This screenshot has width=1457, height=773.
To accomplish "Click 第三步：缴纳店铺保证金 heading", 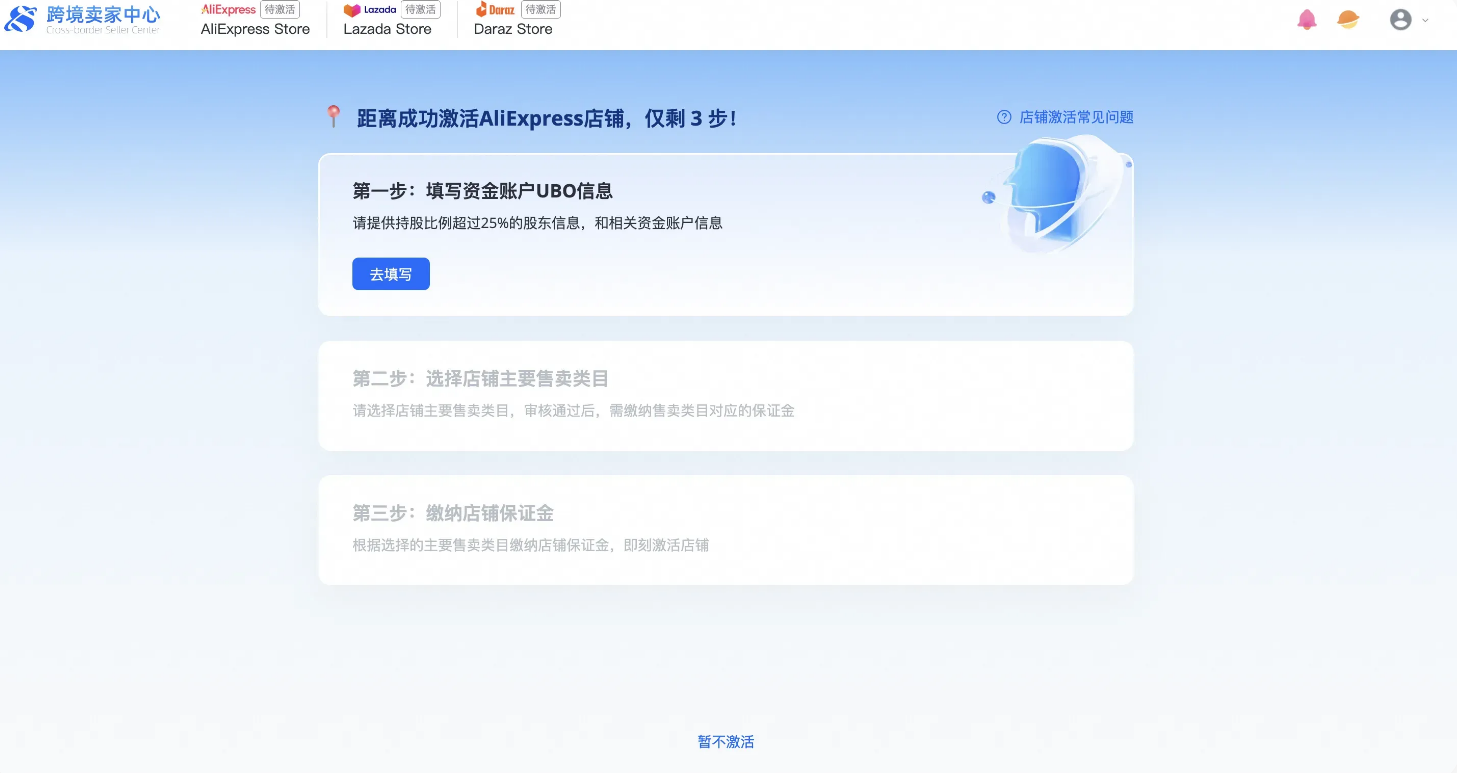I will click(453, 513).
